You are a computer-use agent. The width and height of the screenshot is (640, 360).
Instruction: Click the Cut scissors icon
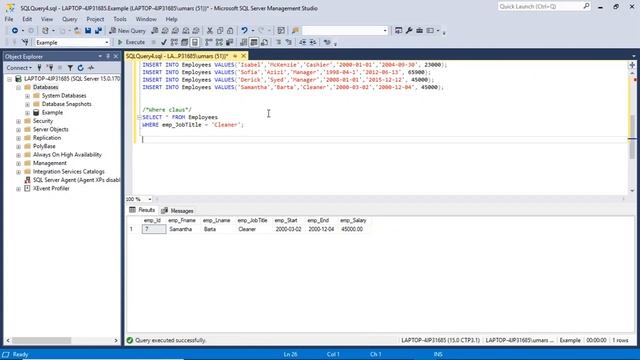coord(210,31)
